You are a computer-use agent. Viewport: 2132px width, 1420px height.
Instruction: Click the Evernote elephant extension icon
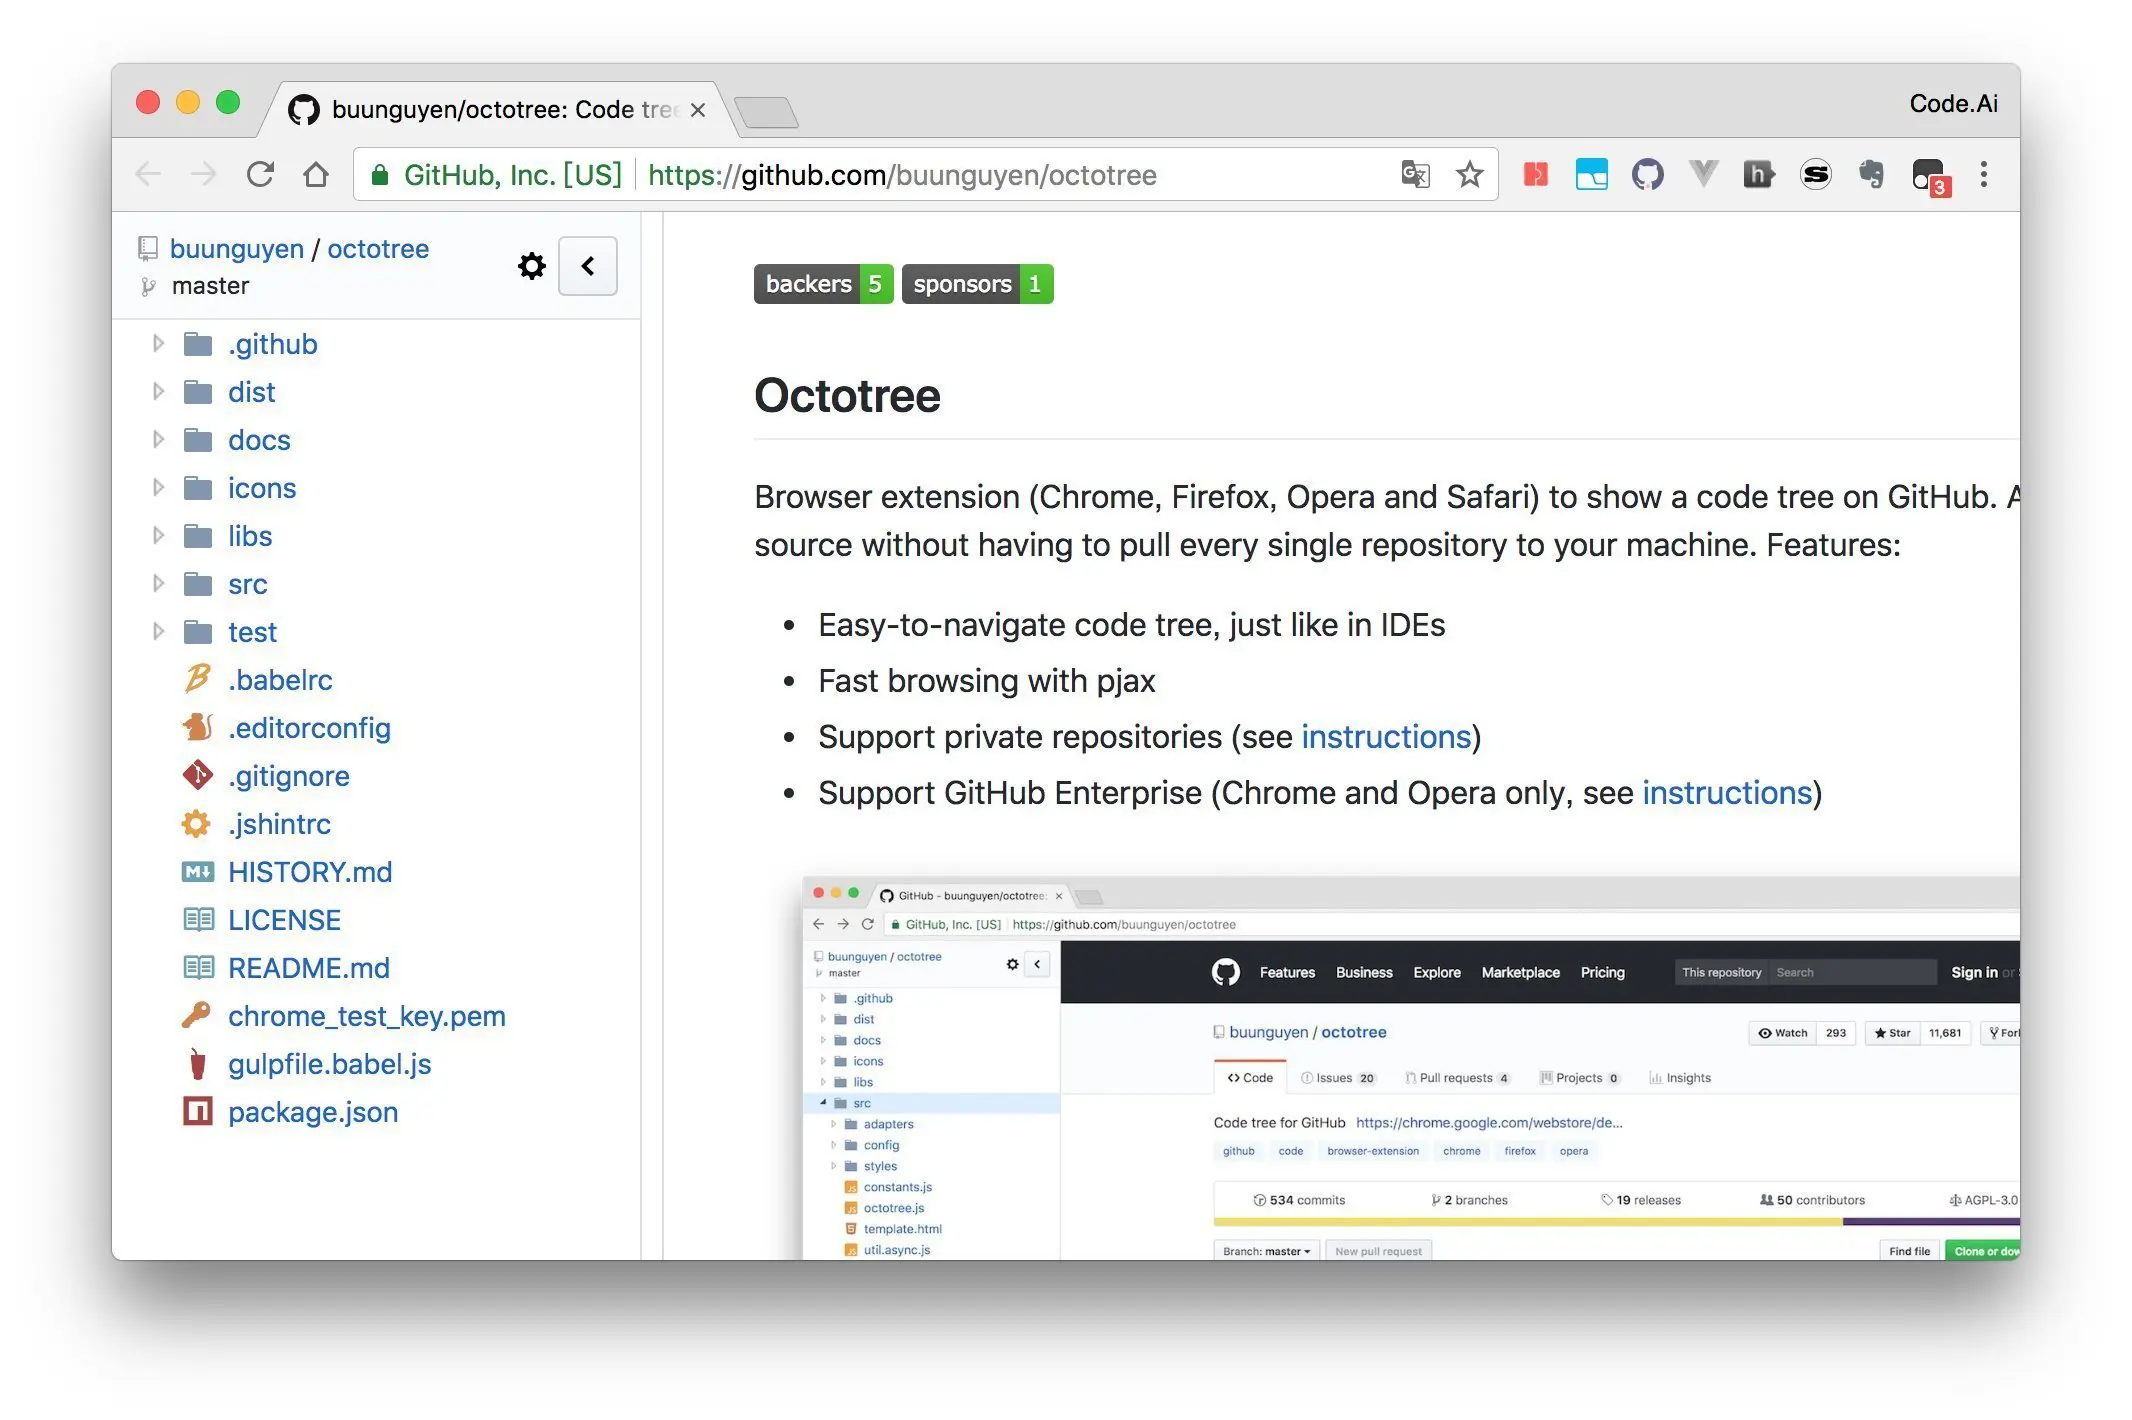1871,175
